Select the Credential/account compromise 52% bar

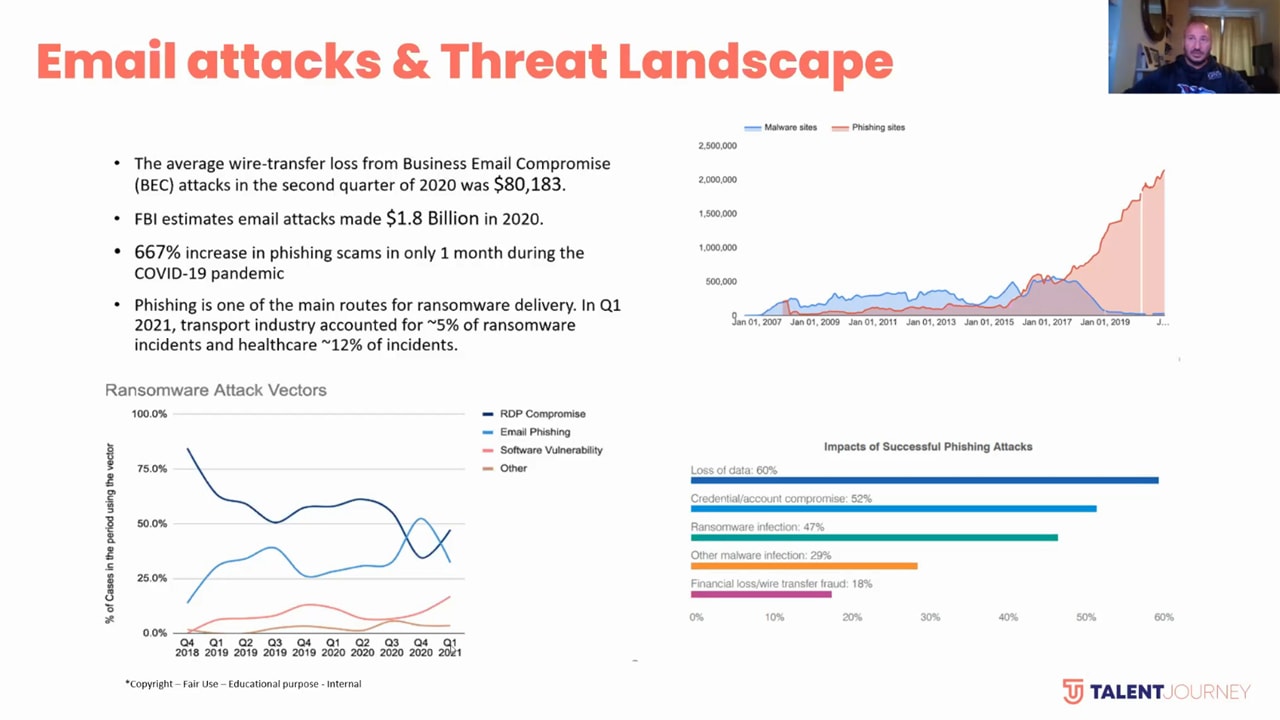coord(893,509)
